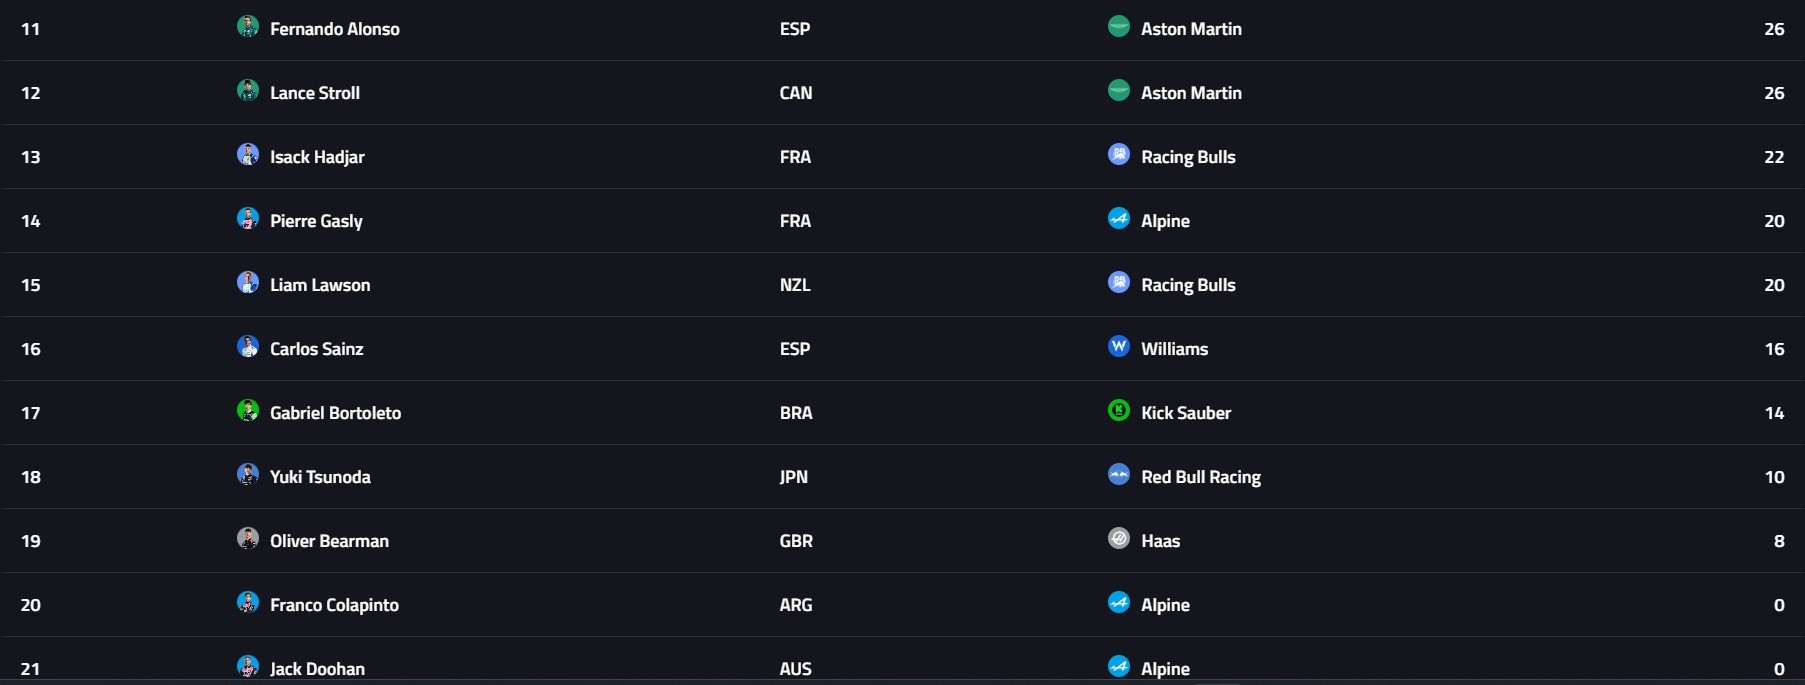The image size is (1805, 685).
Task: Click the Williams team logo icon
Action: (1119, 346)
